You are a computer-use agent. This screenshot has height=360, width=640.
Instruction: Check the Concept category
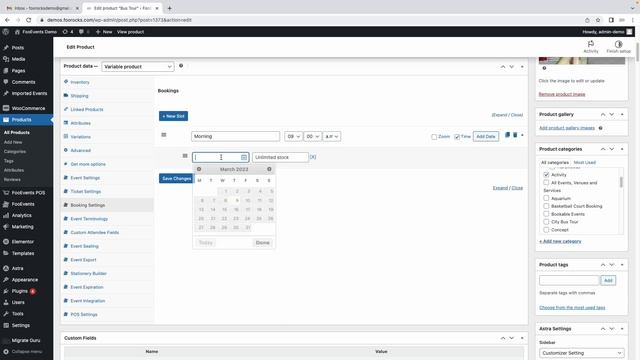(x=546, y=229)
